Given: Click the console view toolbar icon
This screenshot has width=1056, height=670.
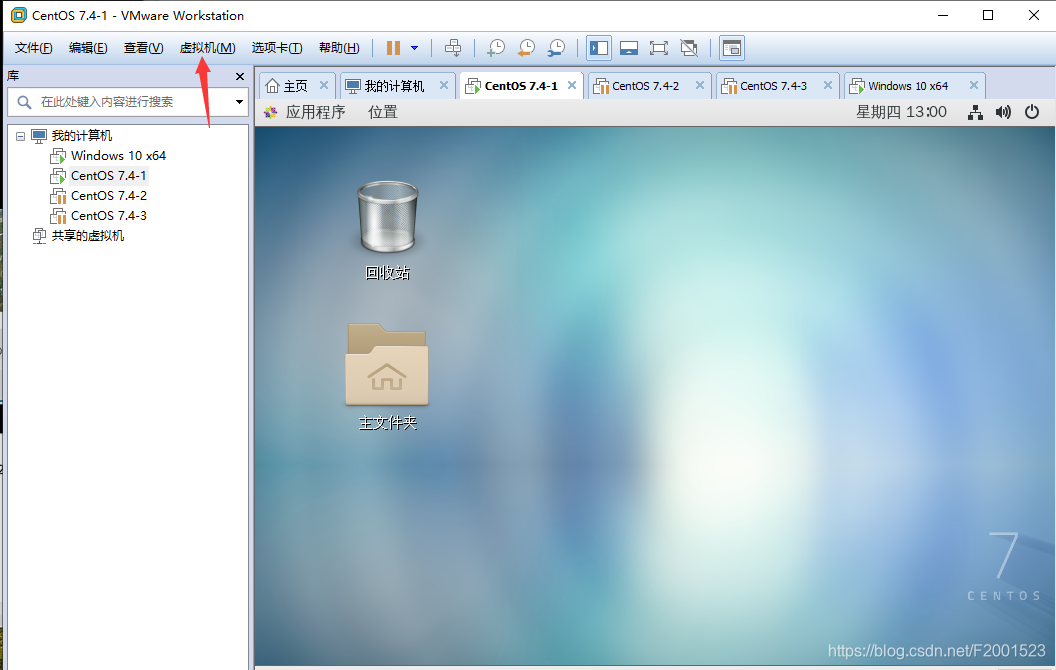Looking at the screenshot, I should pos(731,48).
